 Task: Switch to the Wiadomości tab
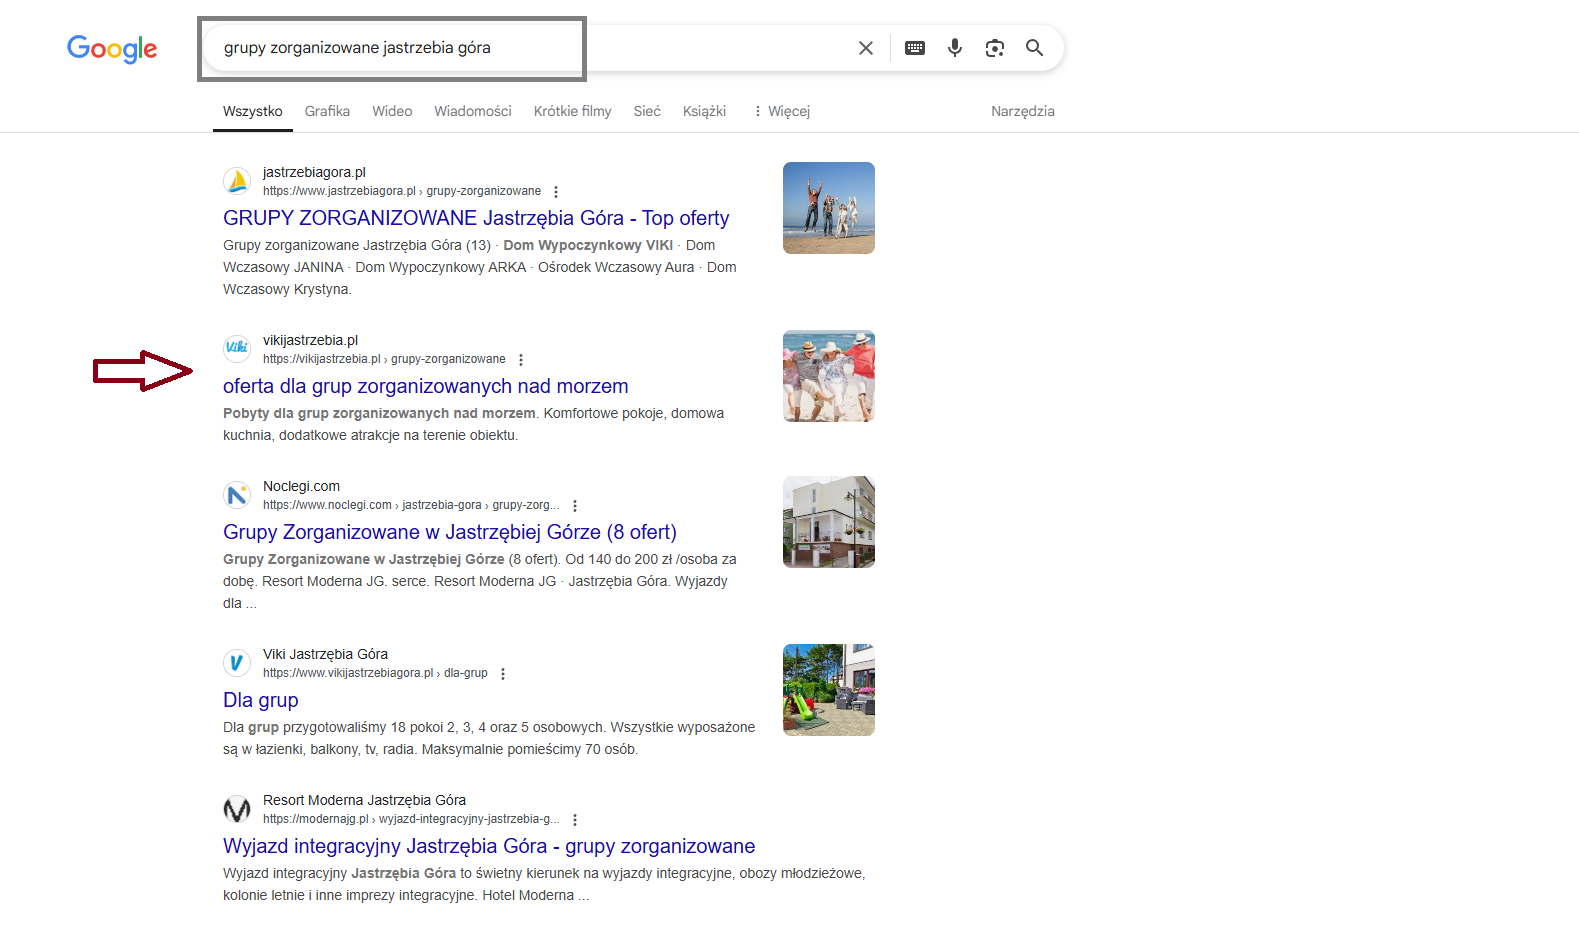click(x=473, y=111)
